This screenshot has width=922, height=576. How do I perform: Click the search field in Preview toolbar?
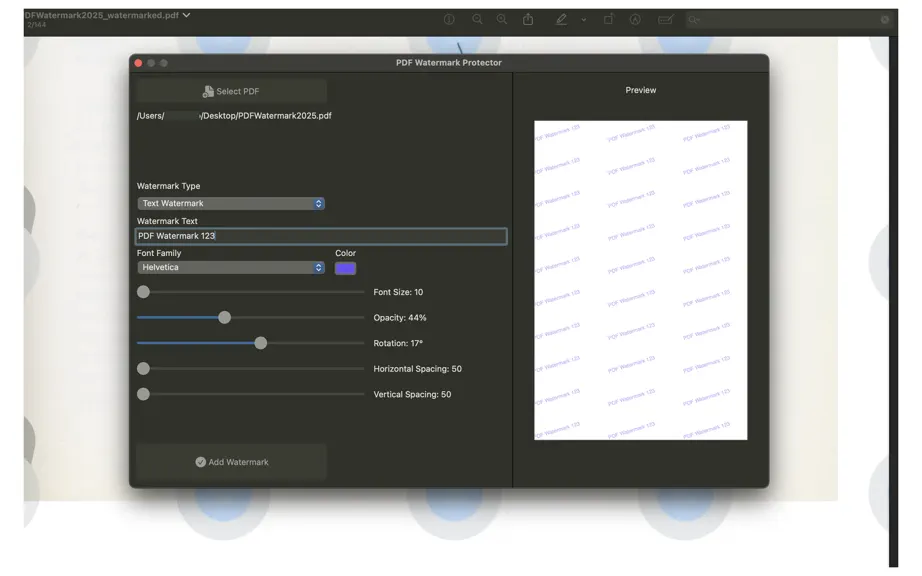click(x=788, y=20)
